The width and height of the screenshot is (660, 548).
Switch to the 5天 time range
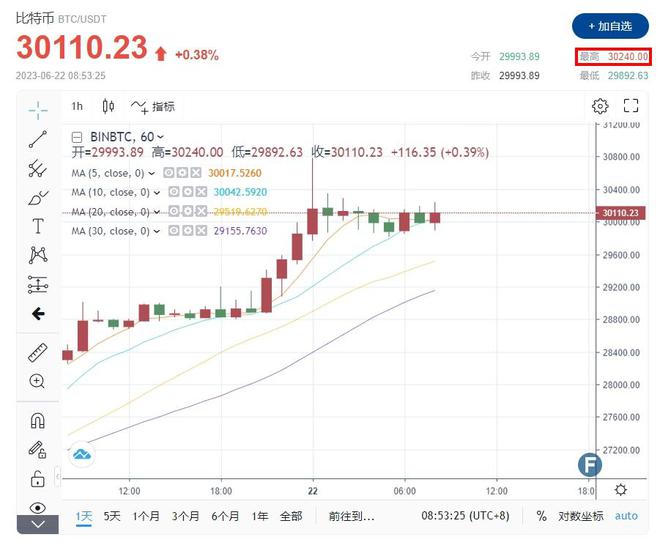(x=112, y=516)
